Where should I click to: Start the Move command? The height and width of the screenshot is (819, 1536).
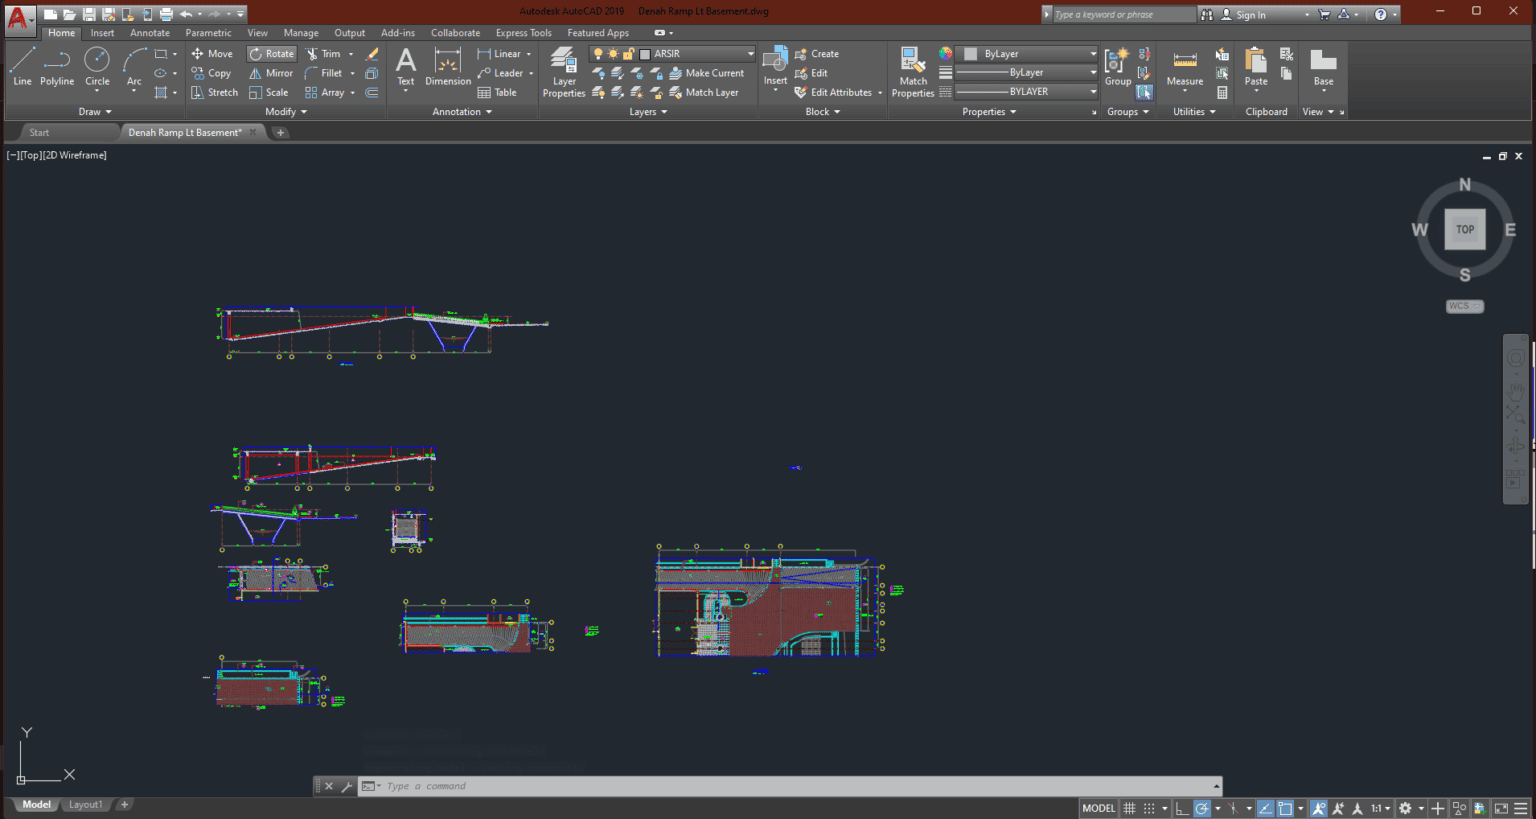pyautogui.click(x=213, y=53)
